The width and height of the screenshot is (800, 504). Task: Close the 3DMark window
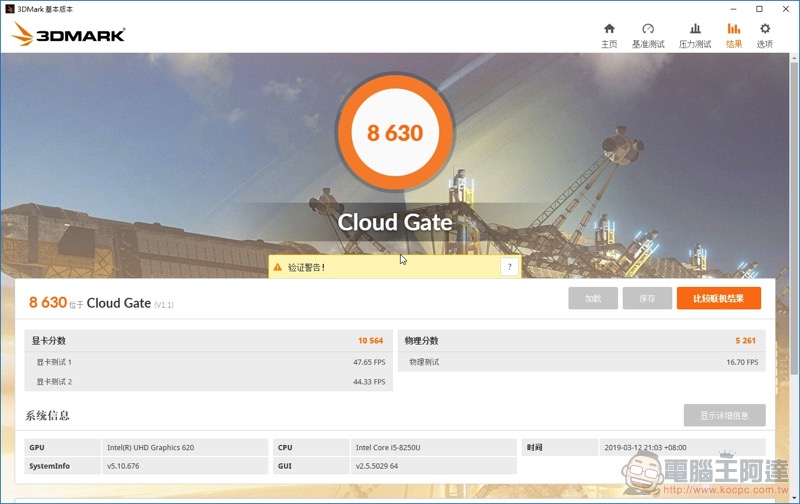pos(786,9)
